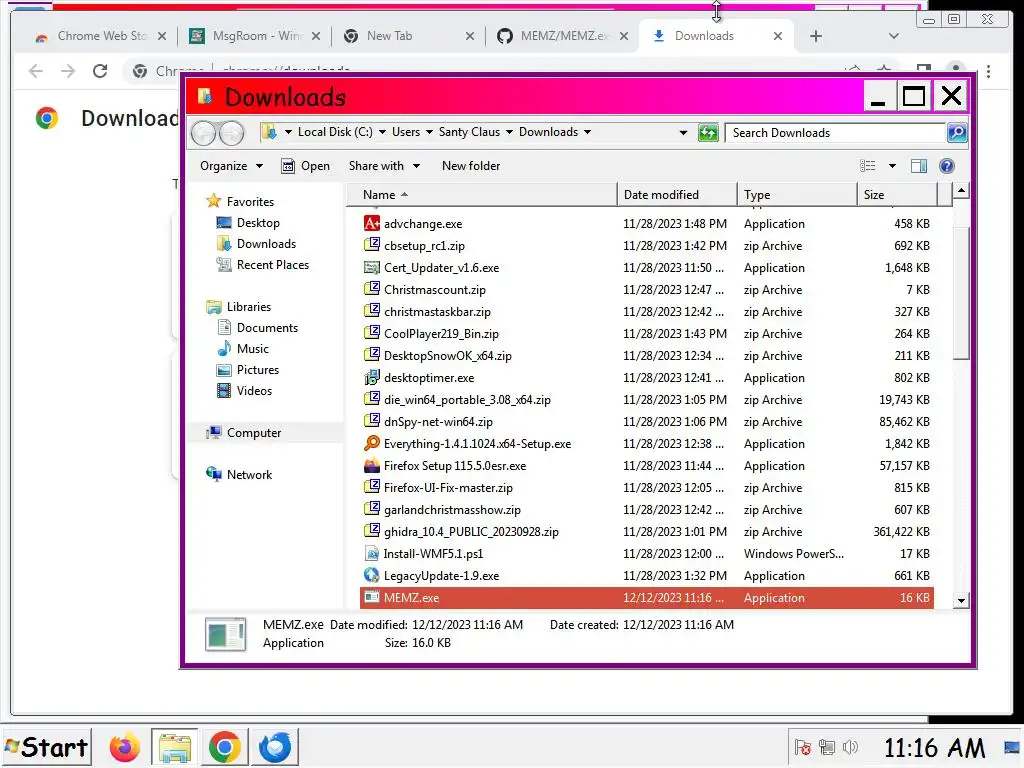Expand the Santy Claus breadcrumb arrow
This screenshot has width=1024, height=768.
coord(509,132)
